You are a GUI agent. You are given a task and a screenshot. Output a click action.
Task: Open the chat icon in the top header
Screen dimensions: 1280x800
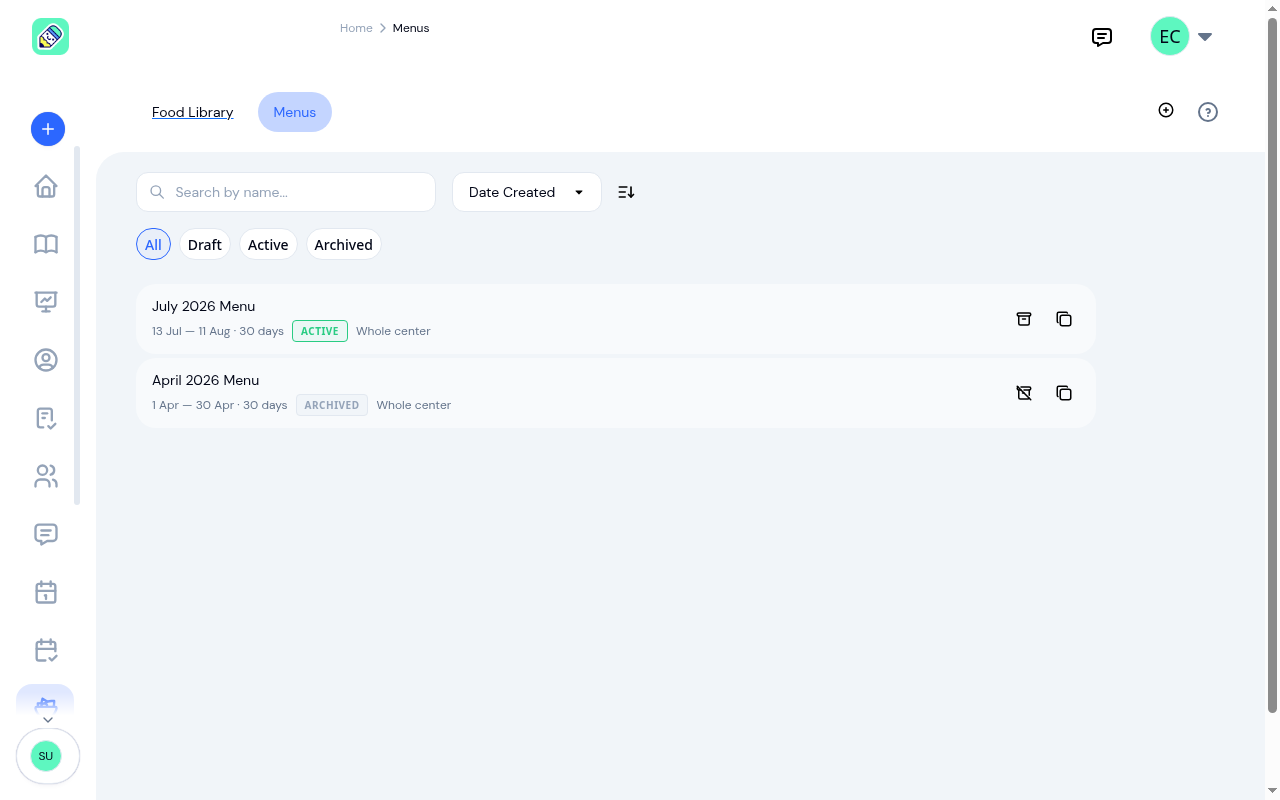tap(1102, 37)
